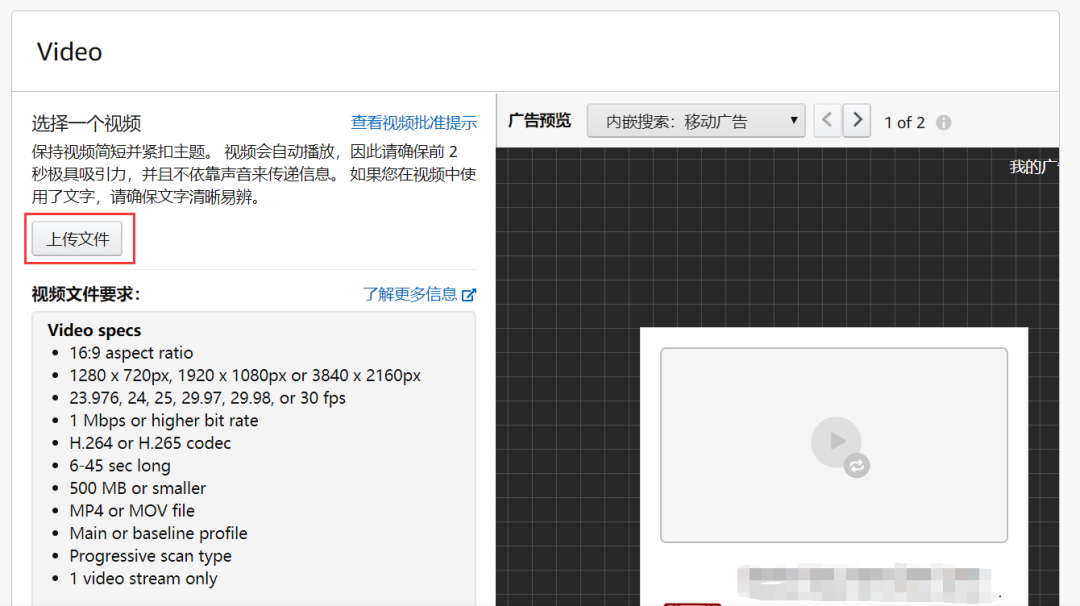Image resolution: width=1080 pixels, height=606 pixels.
Task: Click the "1 of 2" page counter
Action: point(904,122)
